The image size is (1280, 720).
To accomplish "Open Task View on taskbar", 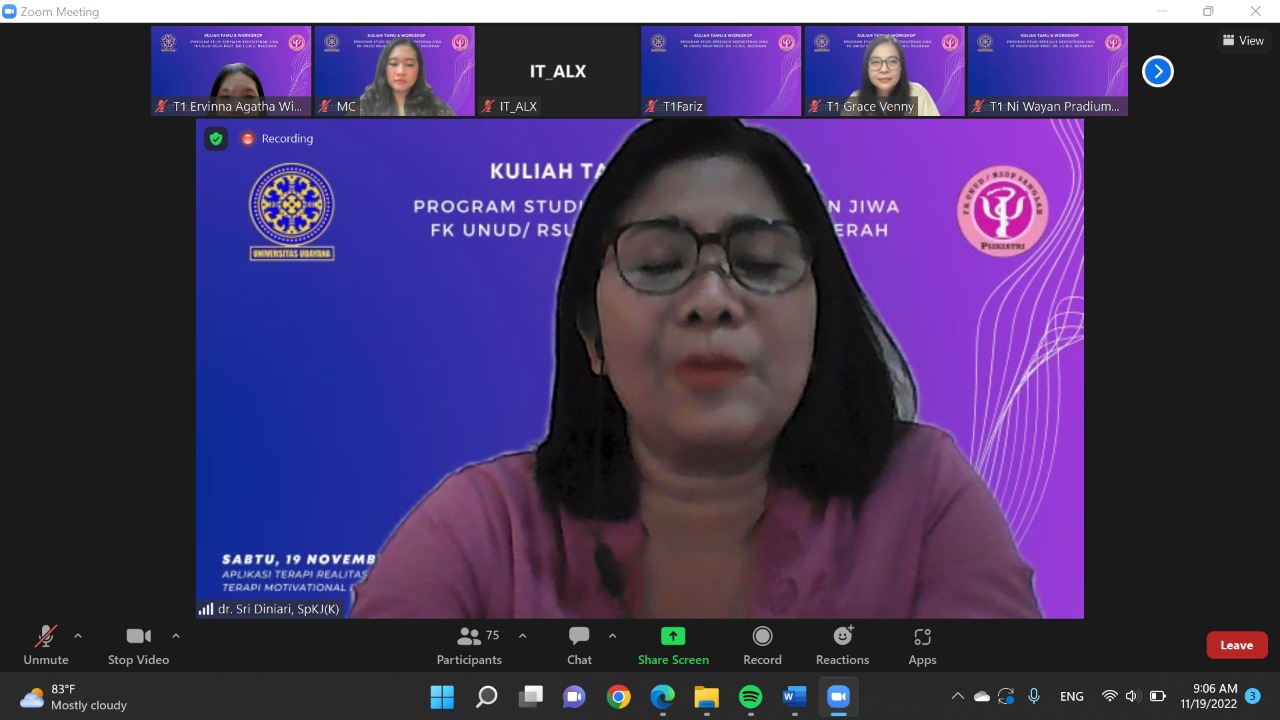I will pos(530,697).
